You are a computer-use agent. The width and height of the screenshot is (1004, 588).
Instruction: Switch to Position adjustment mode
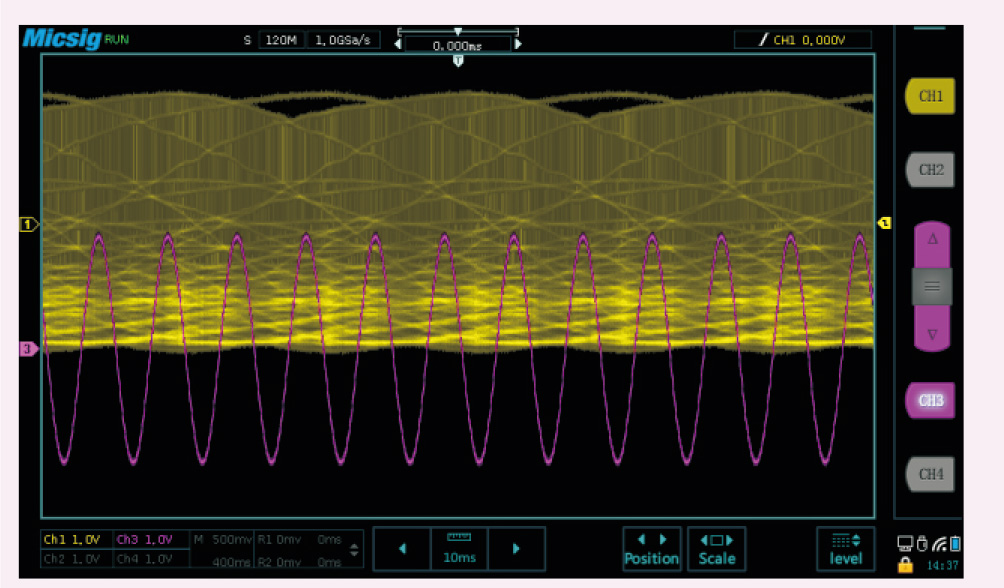coord(651,549)
